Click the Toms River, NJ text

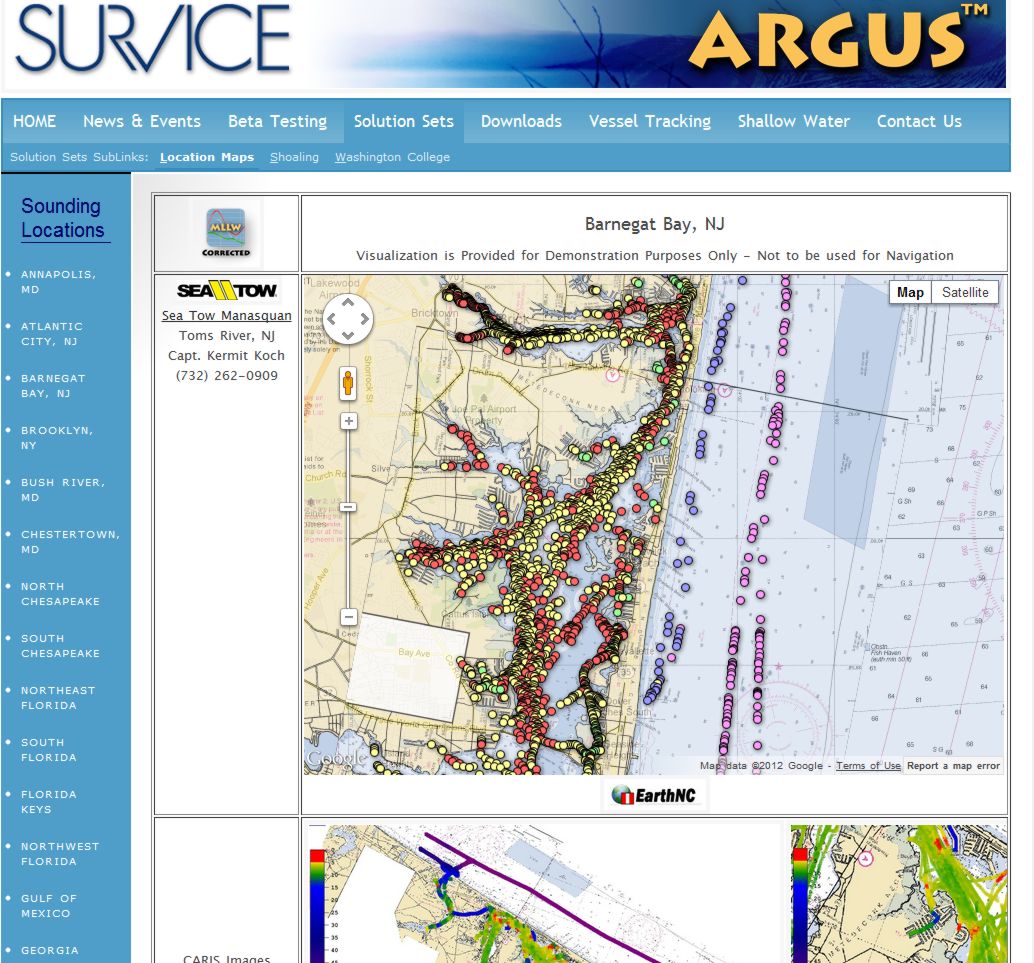tap(227, 336)
